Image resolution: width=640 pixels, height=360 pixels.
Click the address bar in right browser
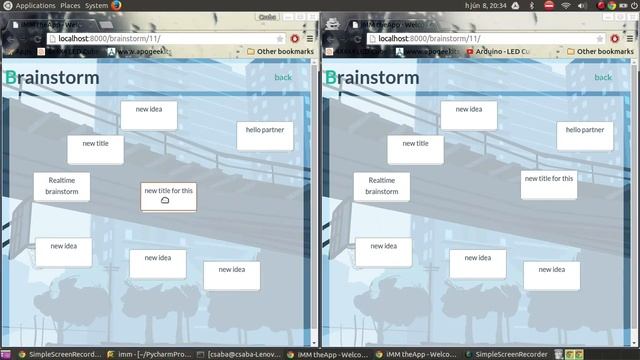(485, 39)
